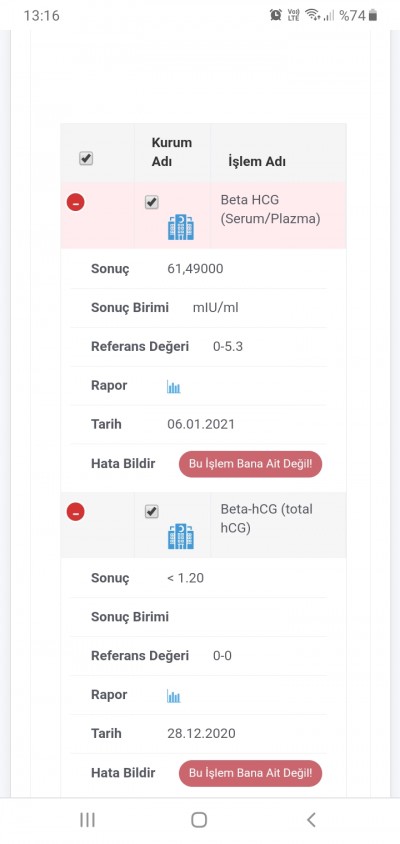This screenshot has height=844, width=400.
Task: Uncheck the Beta HCG (Serum/Plazma) checkbox
Action: [x=152, y=202]
